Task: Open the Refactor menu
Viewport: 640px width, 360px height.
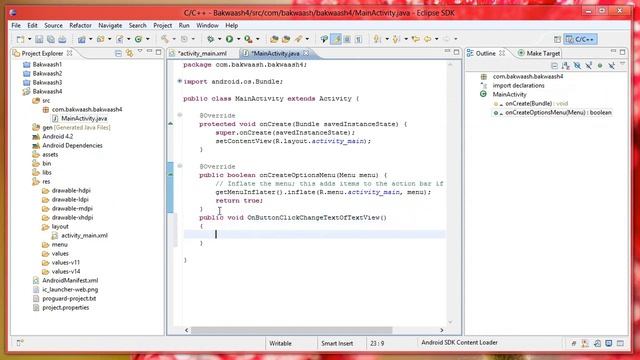Action: (x=80, y=25)
